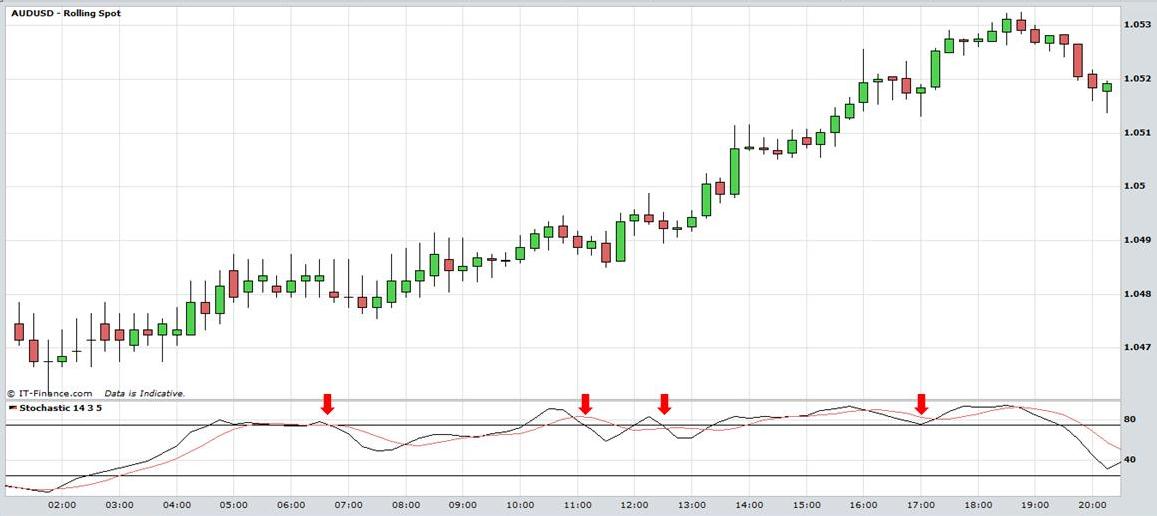Click the 17:00 time axis label
This screenshot has width=1157, height=516.
click(920, 506)
